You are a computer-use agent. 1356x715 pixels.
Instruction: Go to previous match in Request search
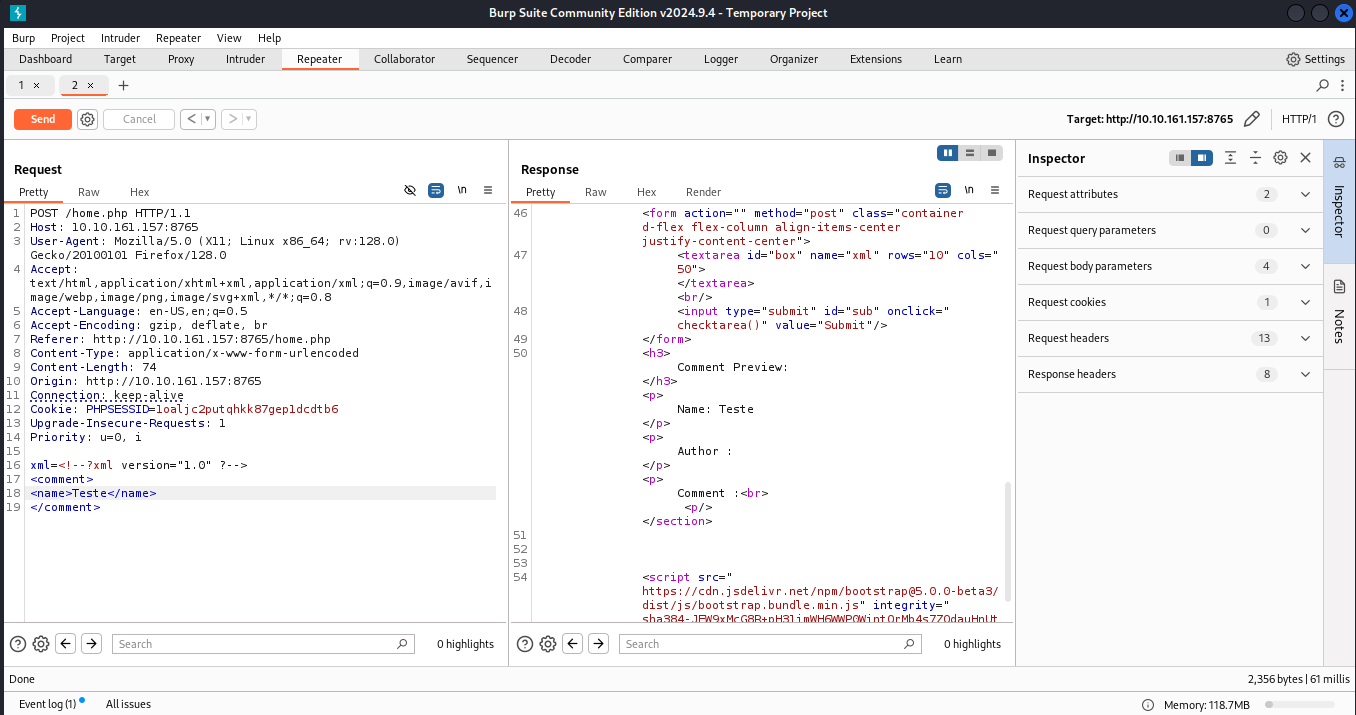(x=66, y=644)
